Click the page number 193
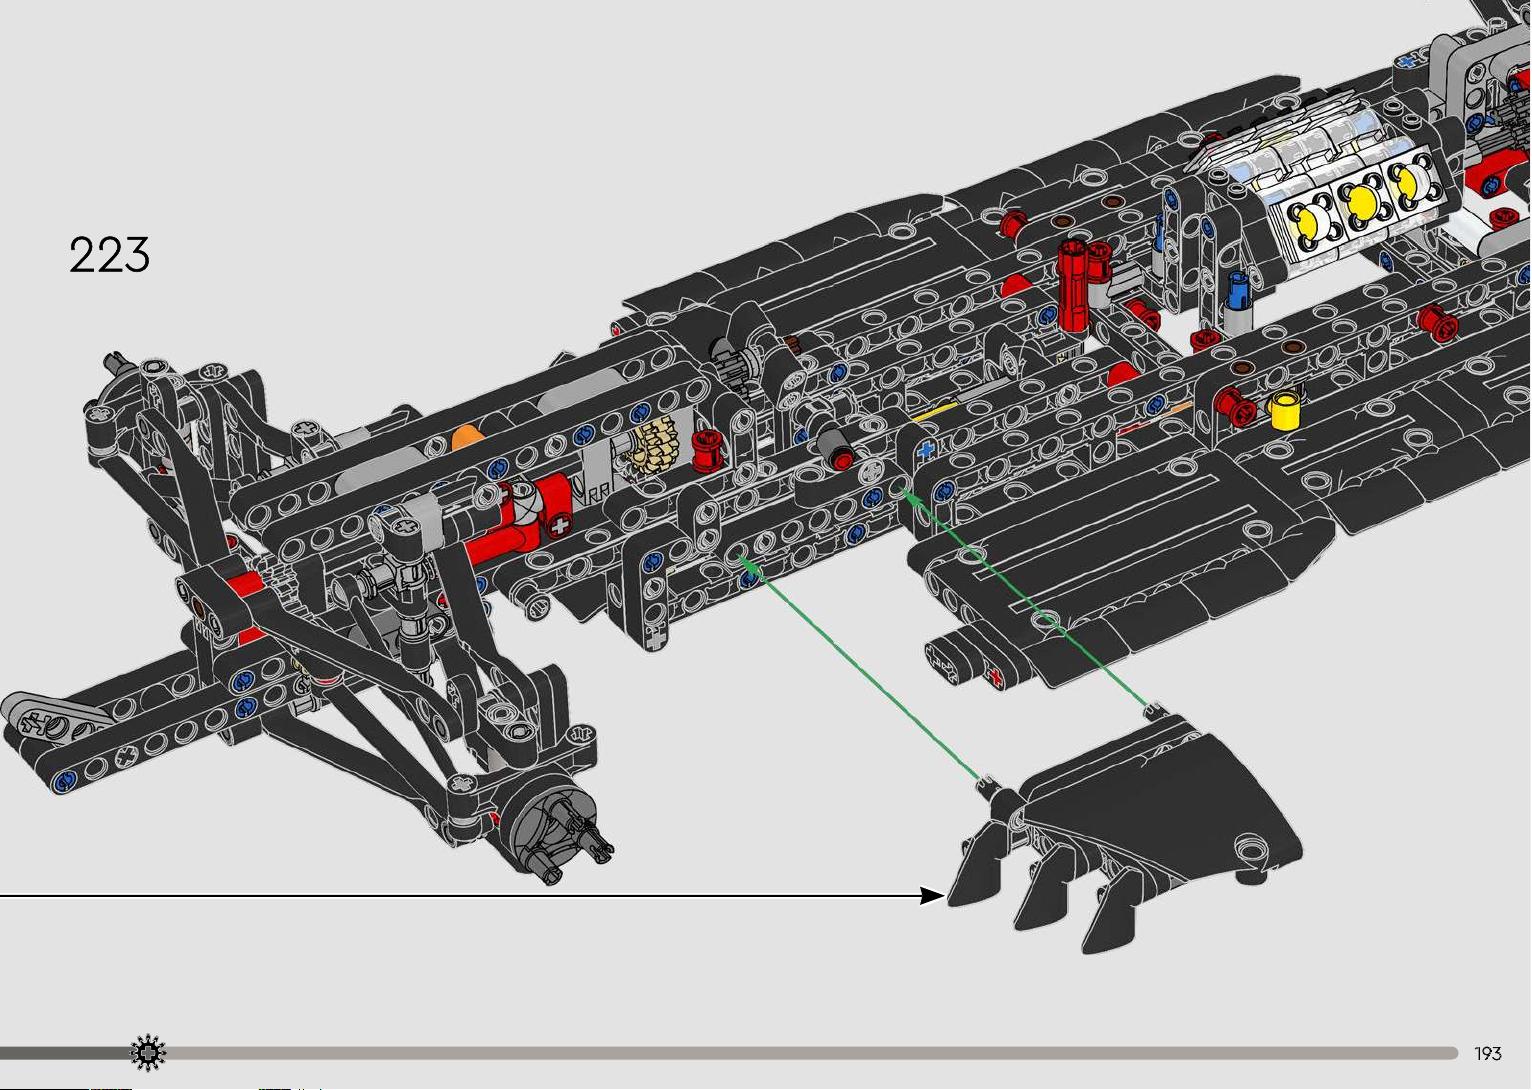Image resolution: width=1532 pixels, height=1090 pixels. point(1488,1053)
